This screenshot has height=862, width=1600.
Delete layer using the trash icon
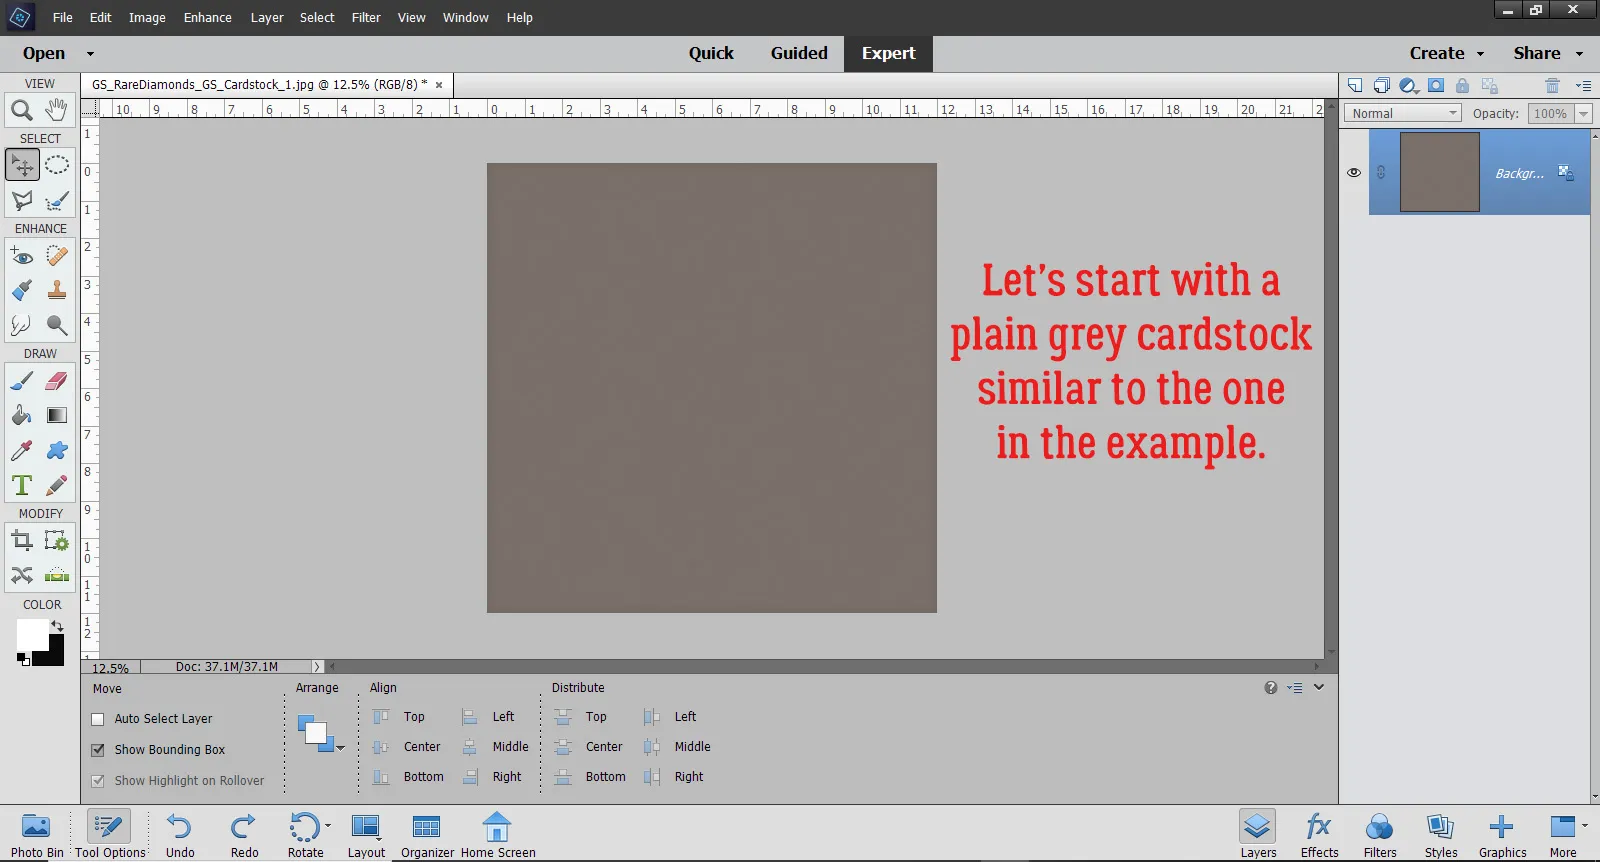click(1552, 86)
